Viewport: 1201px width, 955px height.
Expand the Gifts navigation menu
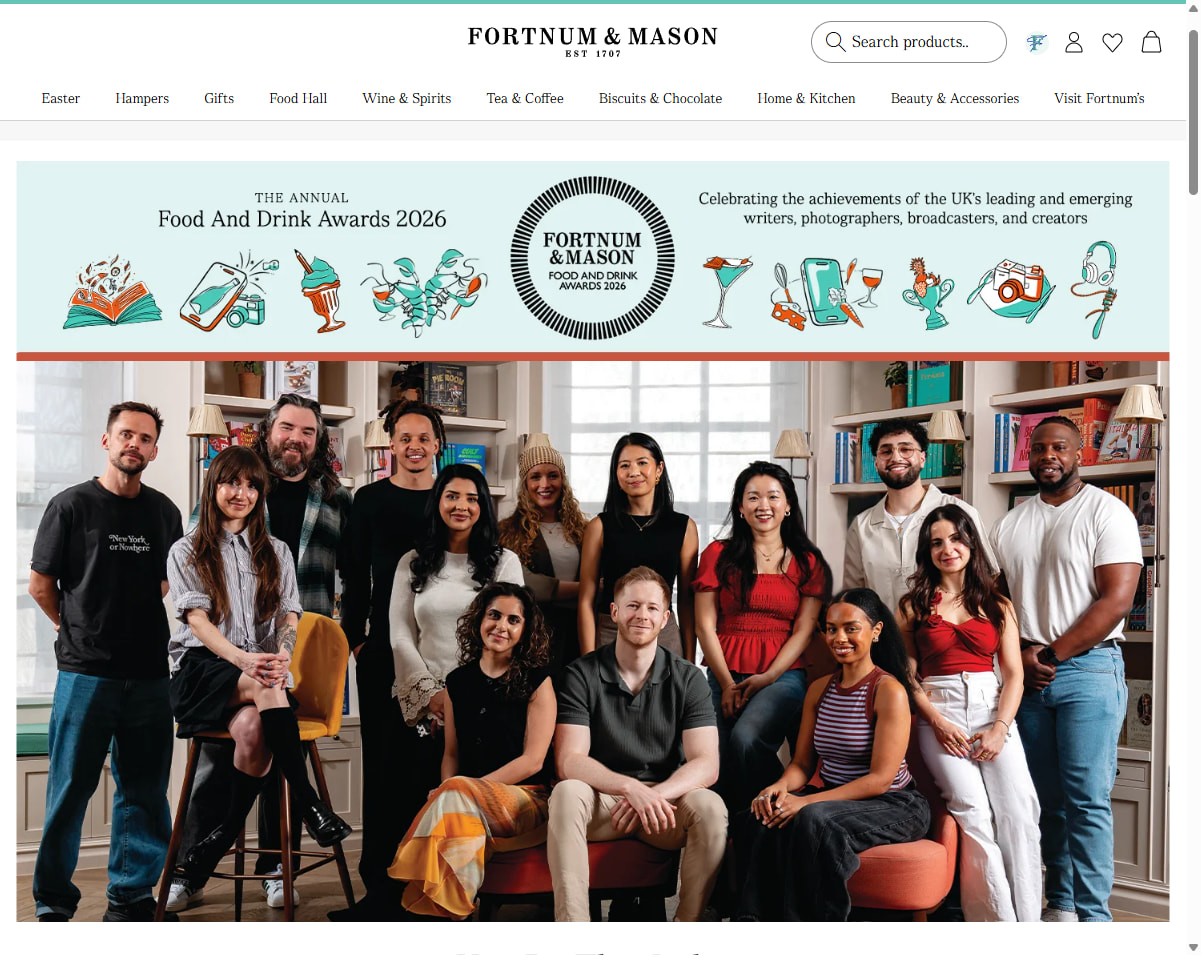tap(219, 98)
